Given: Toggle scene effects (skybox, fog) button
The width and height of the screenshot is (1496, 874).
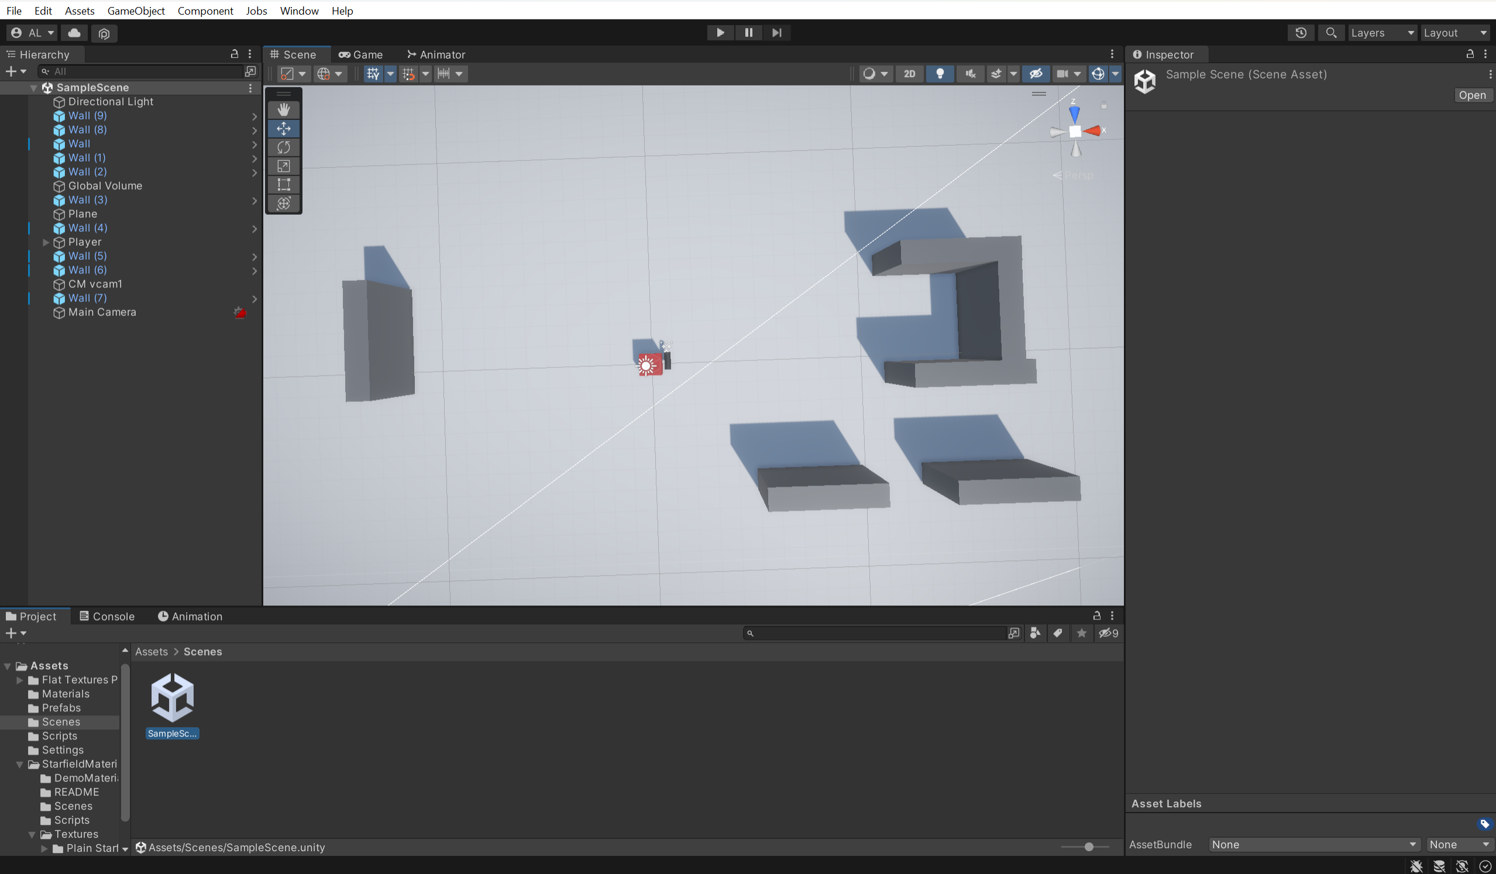Looking at the screenshot, I should (x=996, y=74).
